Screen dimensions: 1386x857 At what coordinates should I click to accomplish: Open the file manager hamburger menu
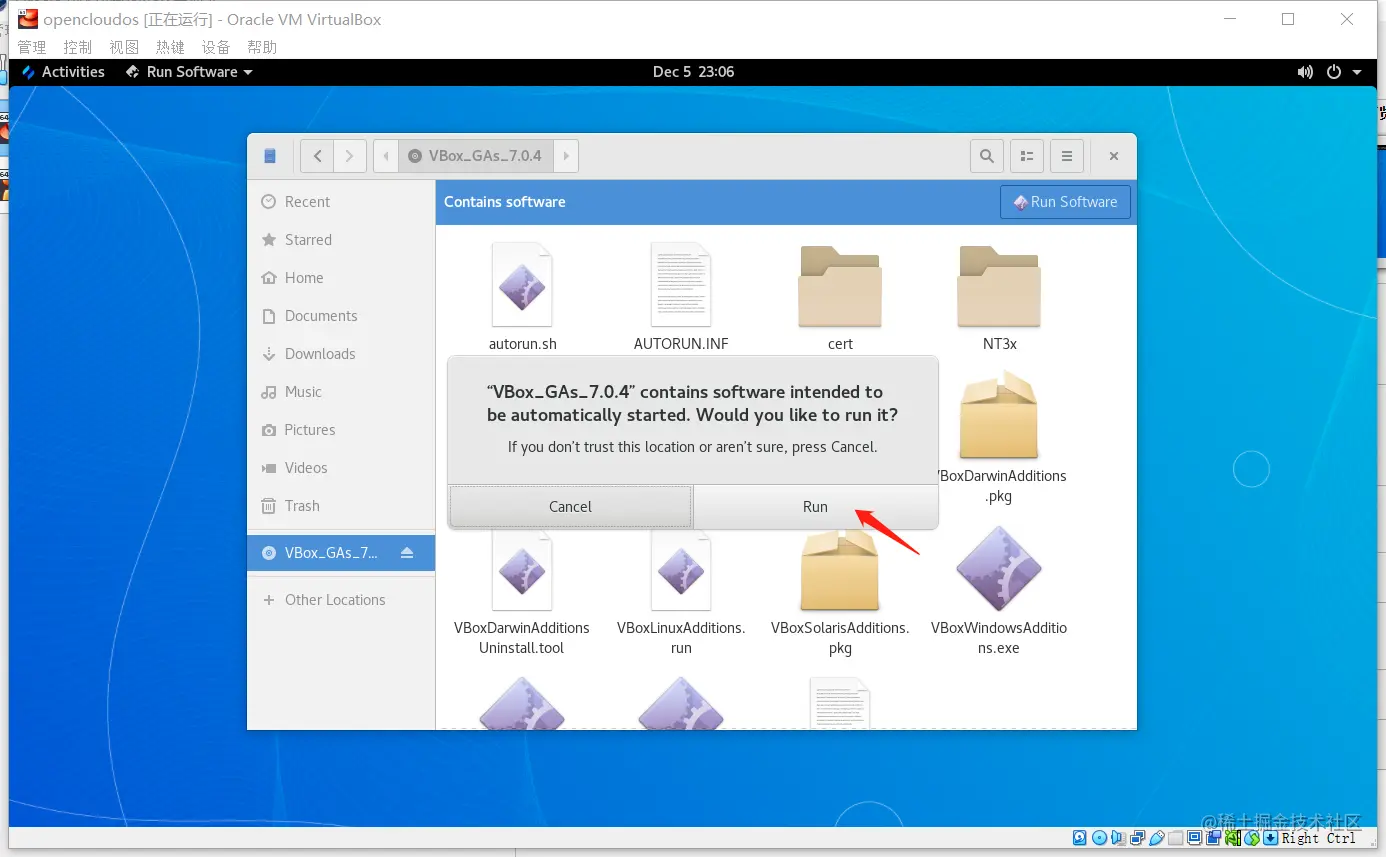pos(1067,156)
